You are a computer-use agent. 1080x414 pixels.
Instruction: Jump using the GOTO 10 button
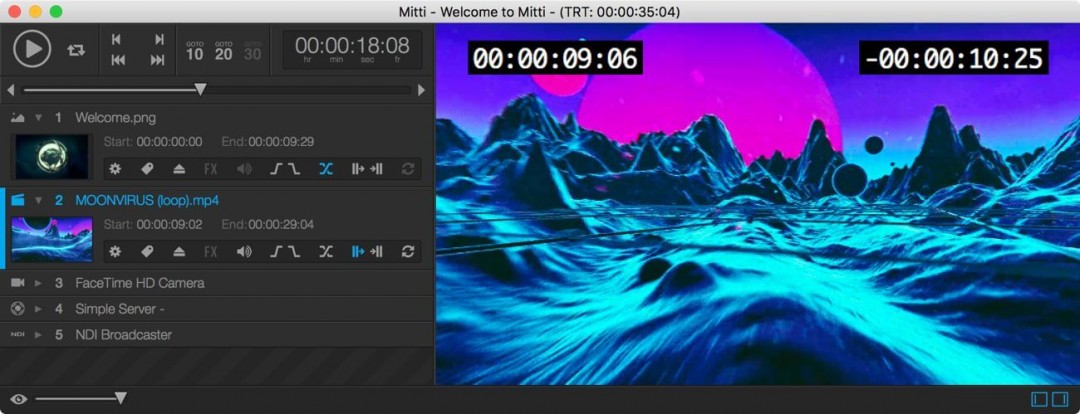click(194, 50)
